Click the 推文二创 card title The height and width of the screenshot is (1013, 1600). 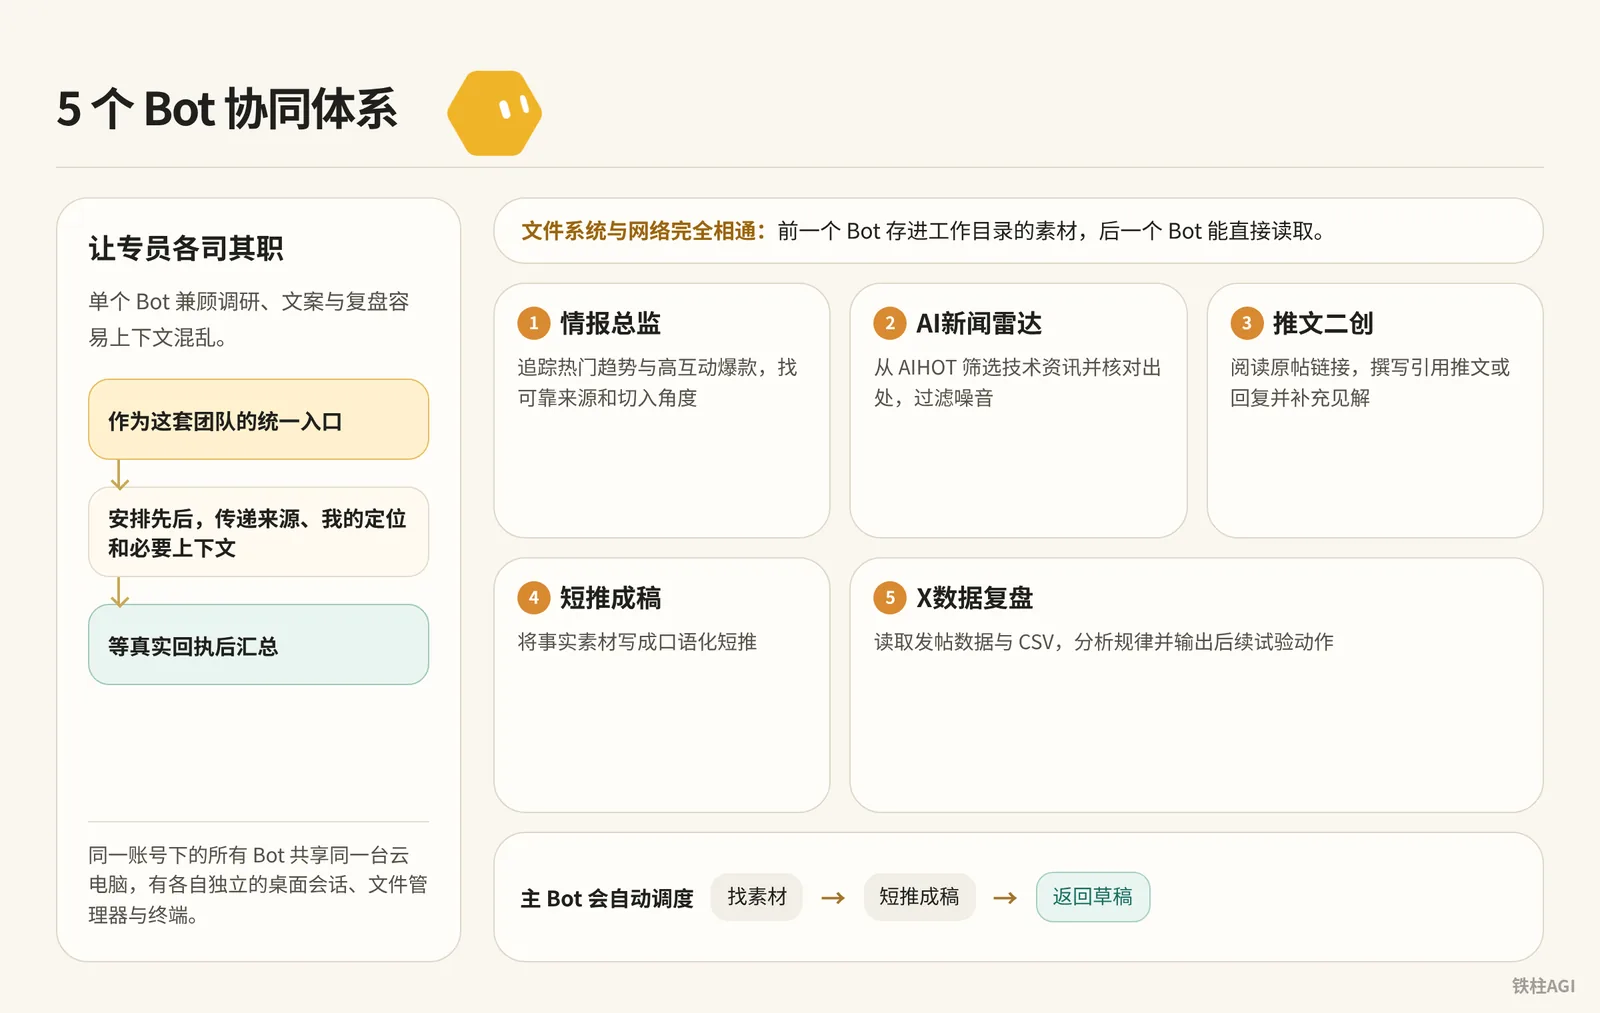click(x=1323, y=323)
